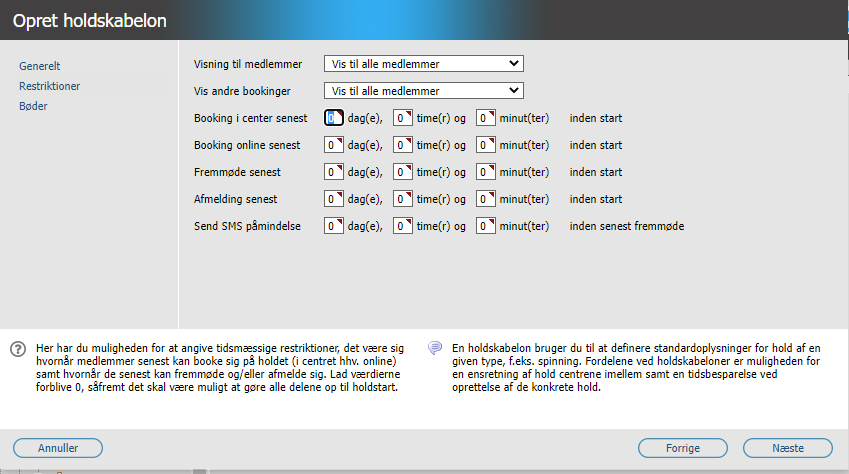Focus the Booking online senest hours field
The width and height of the screenshot is (849, 474).
point(402,145)
